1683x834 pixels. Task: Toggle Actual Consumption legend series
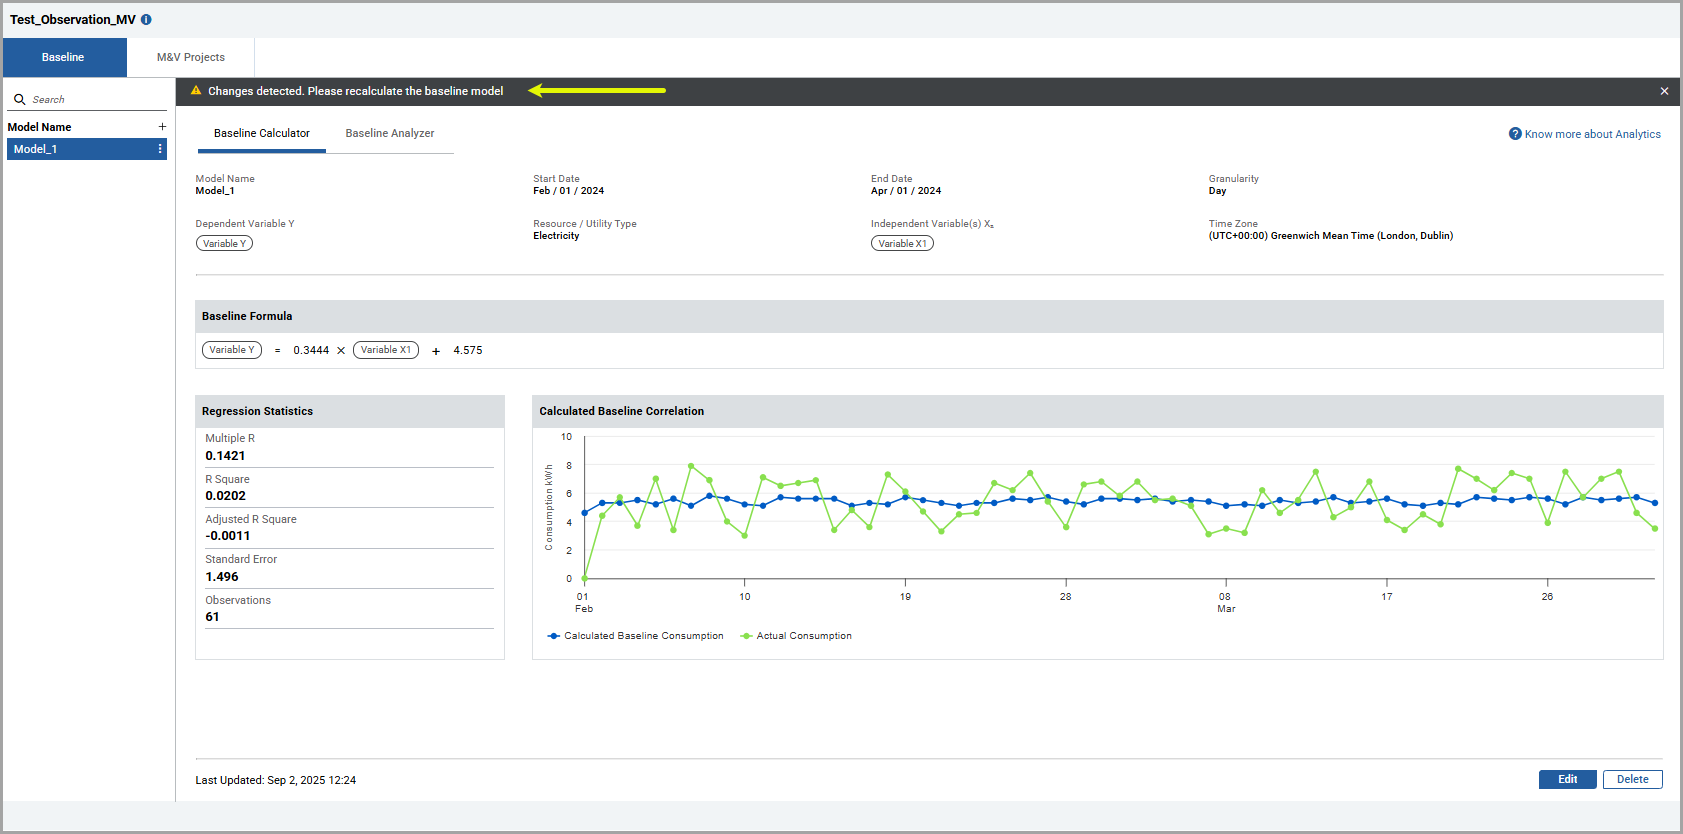796,636
